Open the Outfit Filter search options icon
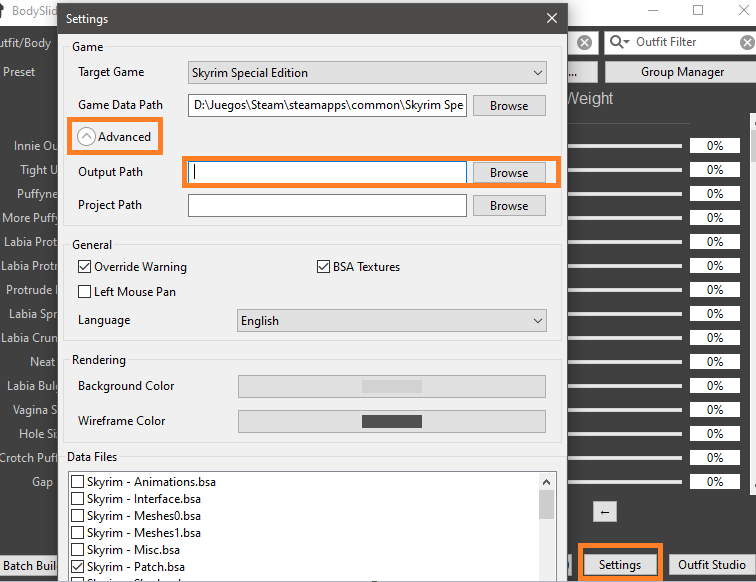The width and height of the screenshot is (756, 582). coord(620,42)
